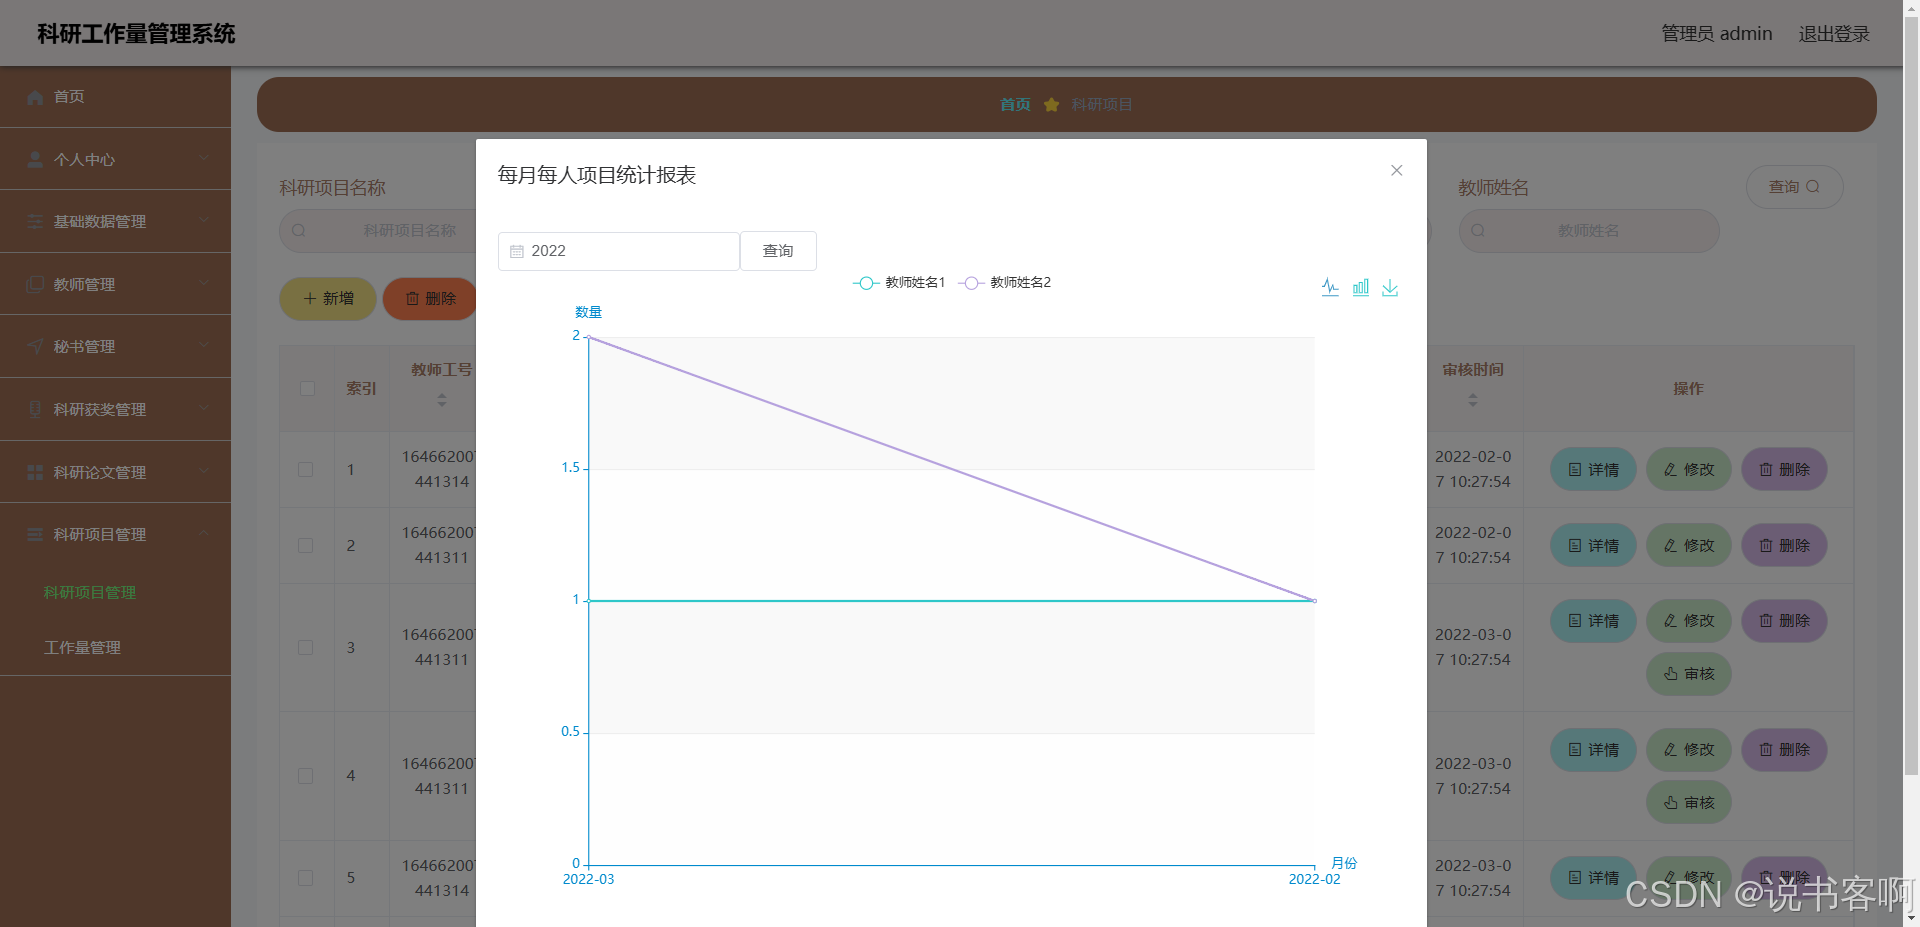This screenshot has height=927, width=1920.
Task: Check the select-all checkbox in table header
Action: (307, 389)
